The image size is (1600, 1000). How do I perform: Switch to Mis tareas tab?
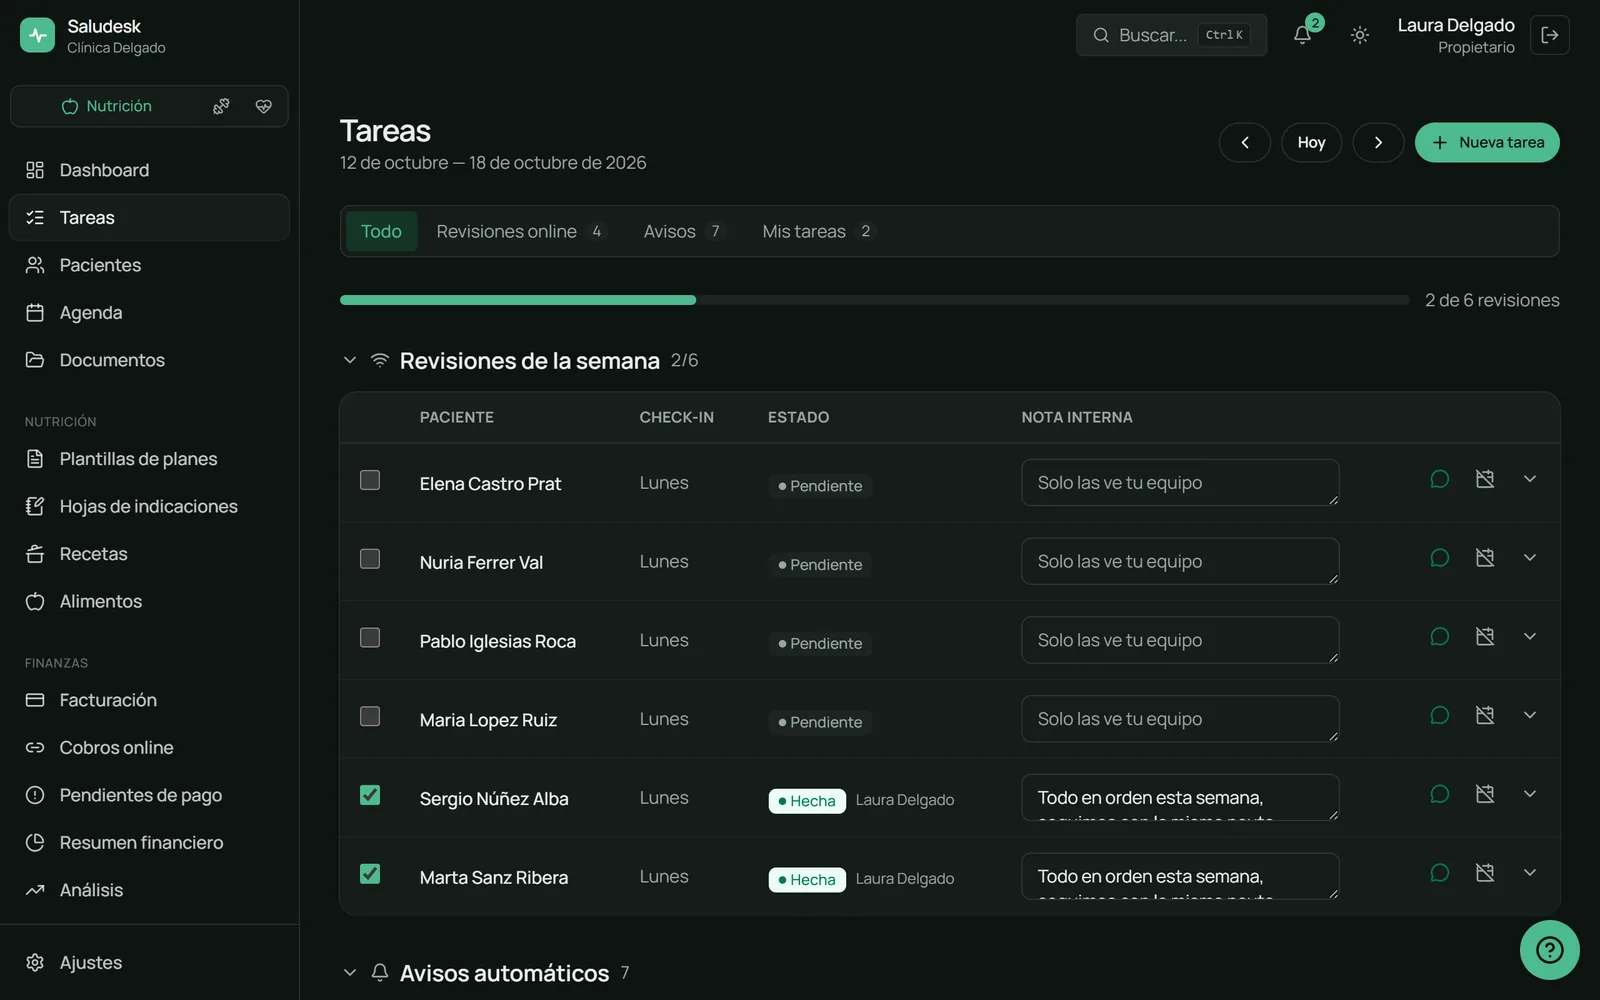pyautogui.click(x=817, y=231)
